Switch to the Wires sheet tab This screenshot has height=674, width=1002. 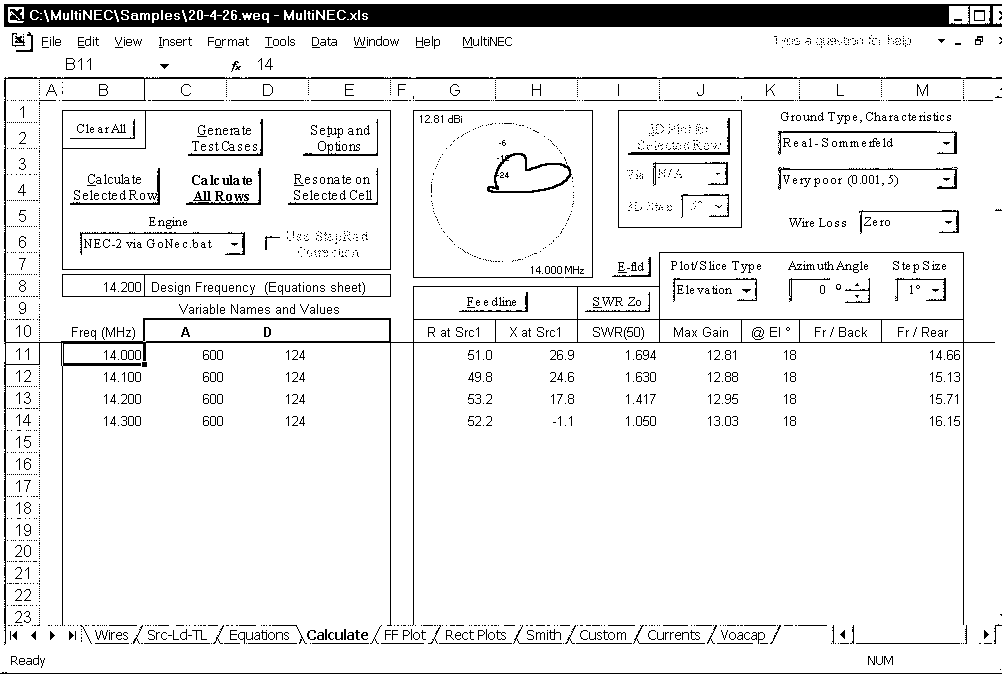click(x=111, y=635)
